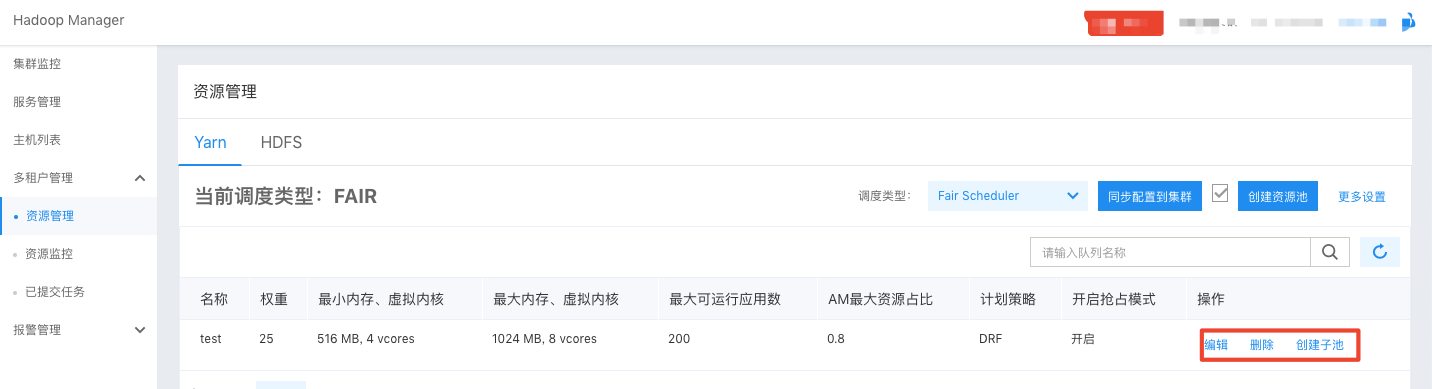
Task: Click the refresh queue list icon
Action: pyautogui.click(x=1380, y=252)
